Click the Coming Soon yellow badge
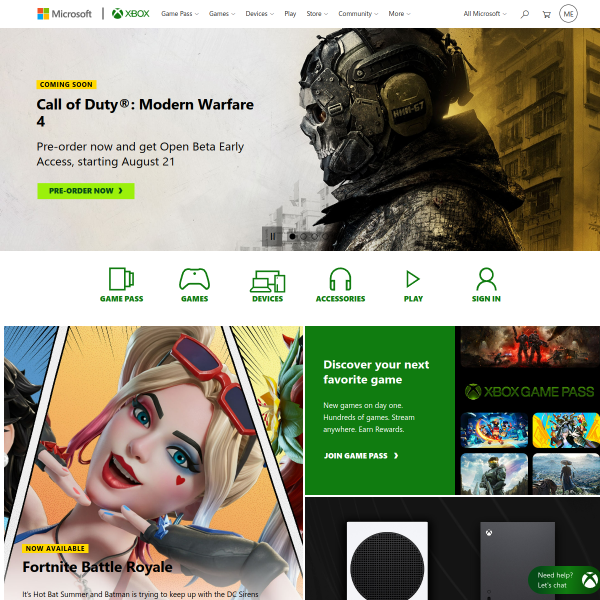Viewport: 600px width, 600px height. (x=66, y=85)
